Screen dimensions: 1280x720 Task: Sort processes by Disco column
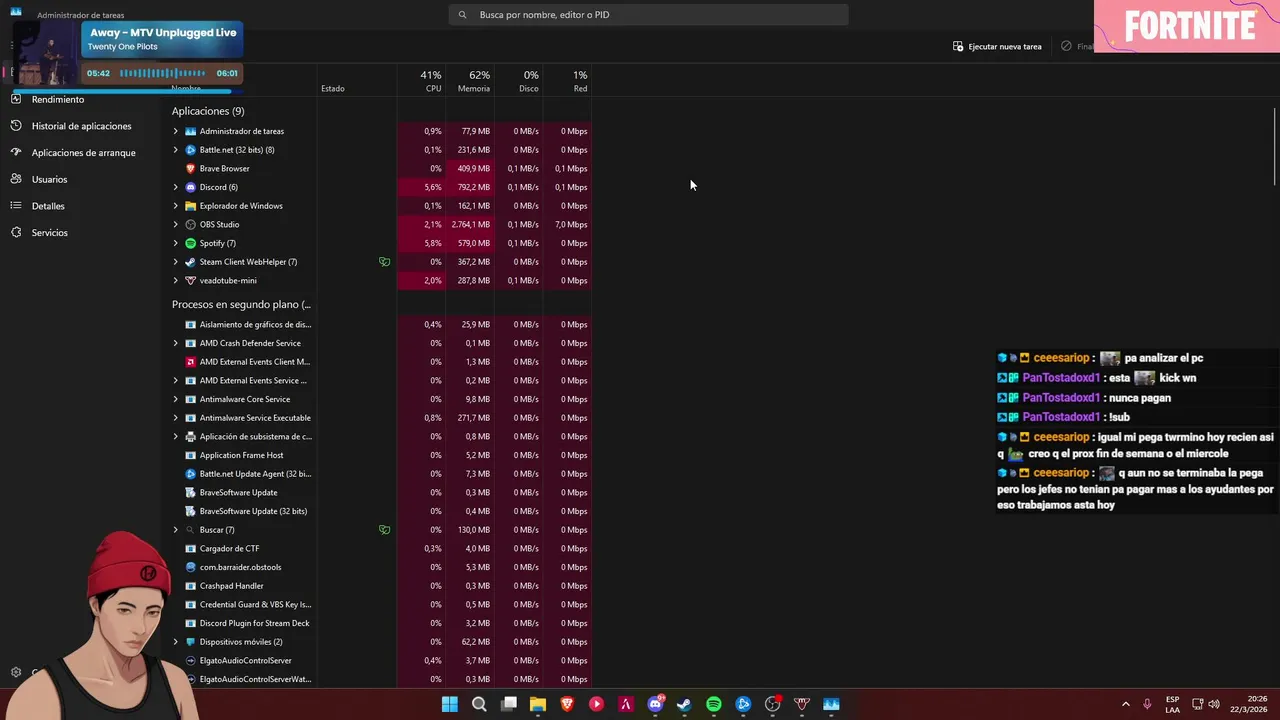(x=519, y=81)
